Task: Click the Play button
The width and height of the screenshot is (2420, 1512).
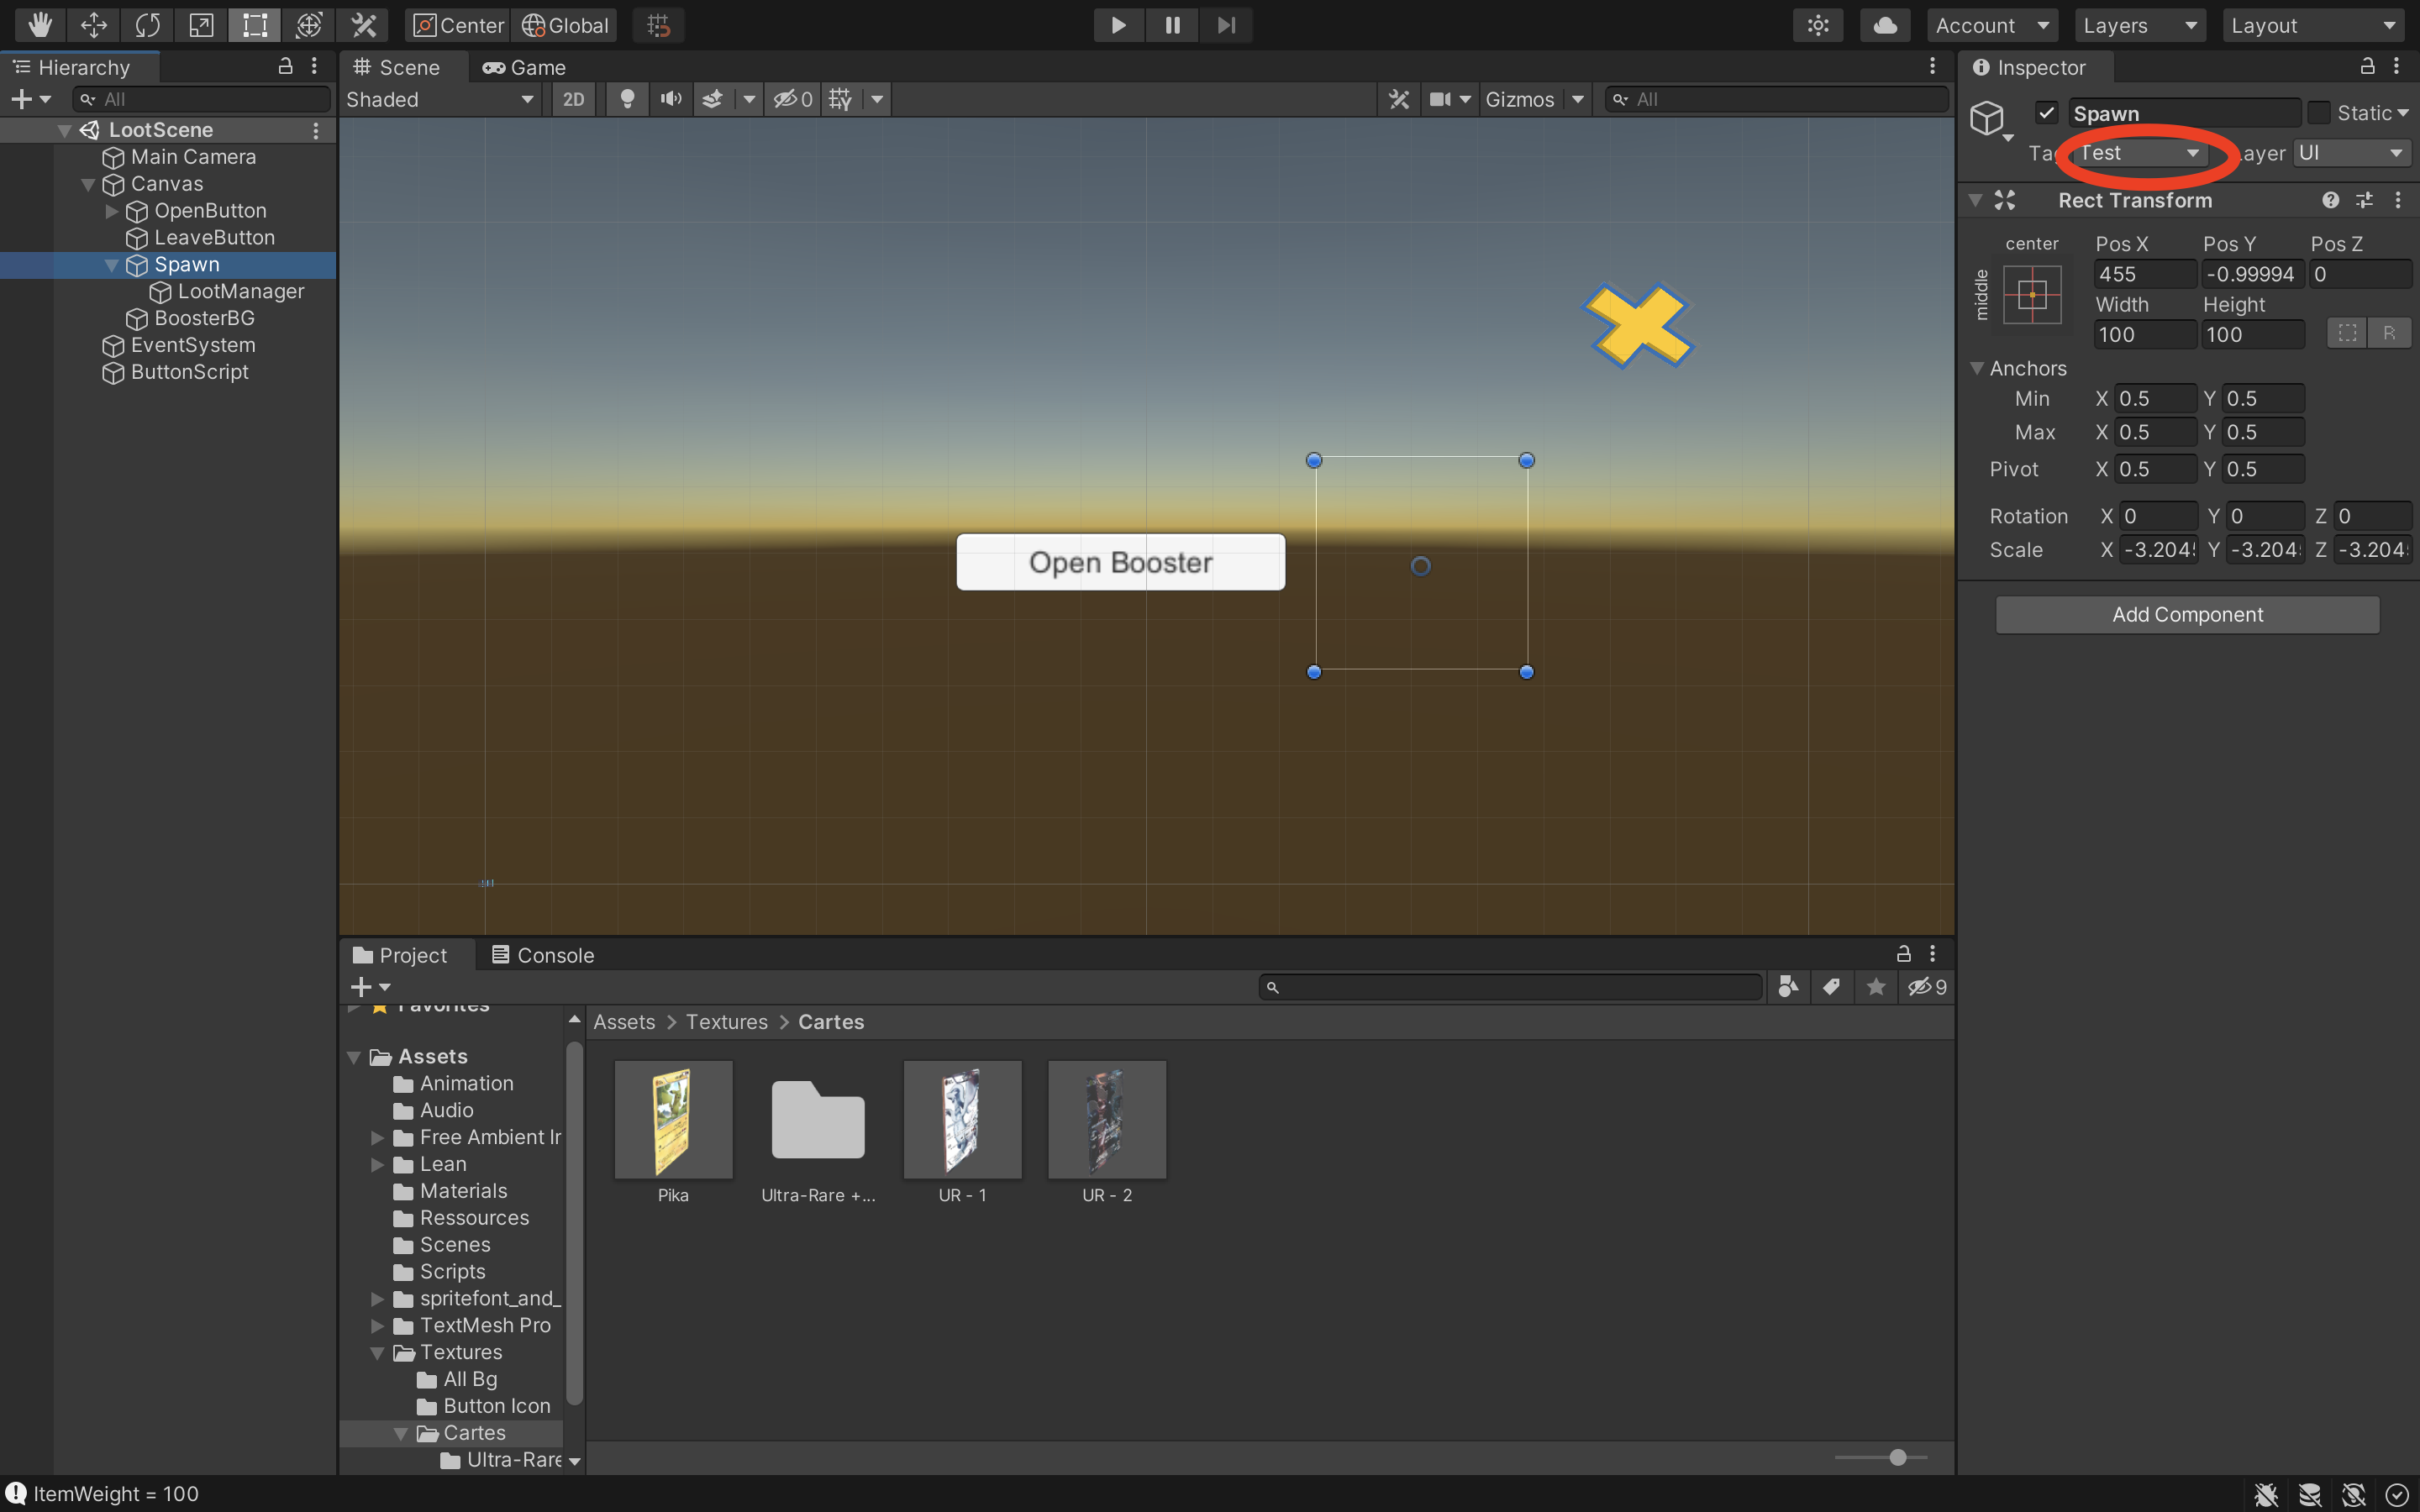Action: [1118, 25]
